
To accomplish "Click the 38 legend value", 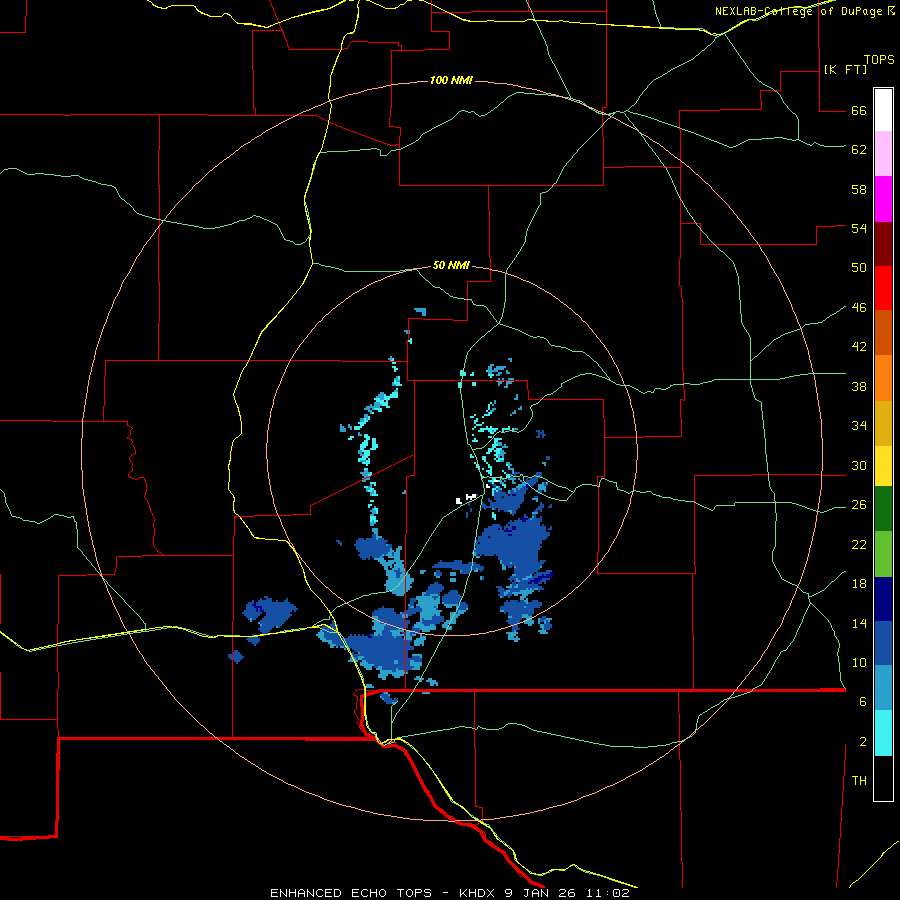I will (859, 386).
